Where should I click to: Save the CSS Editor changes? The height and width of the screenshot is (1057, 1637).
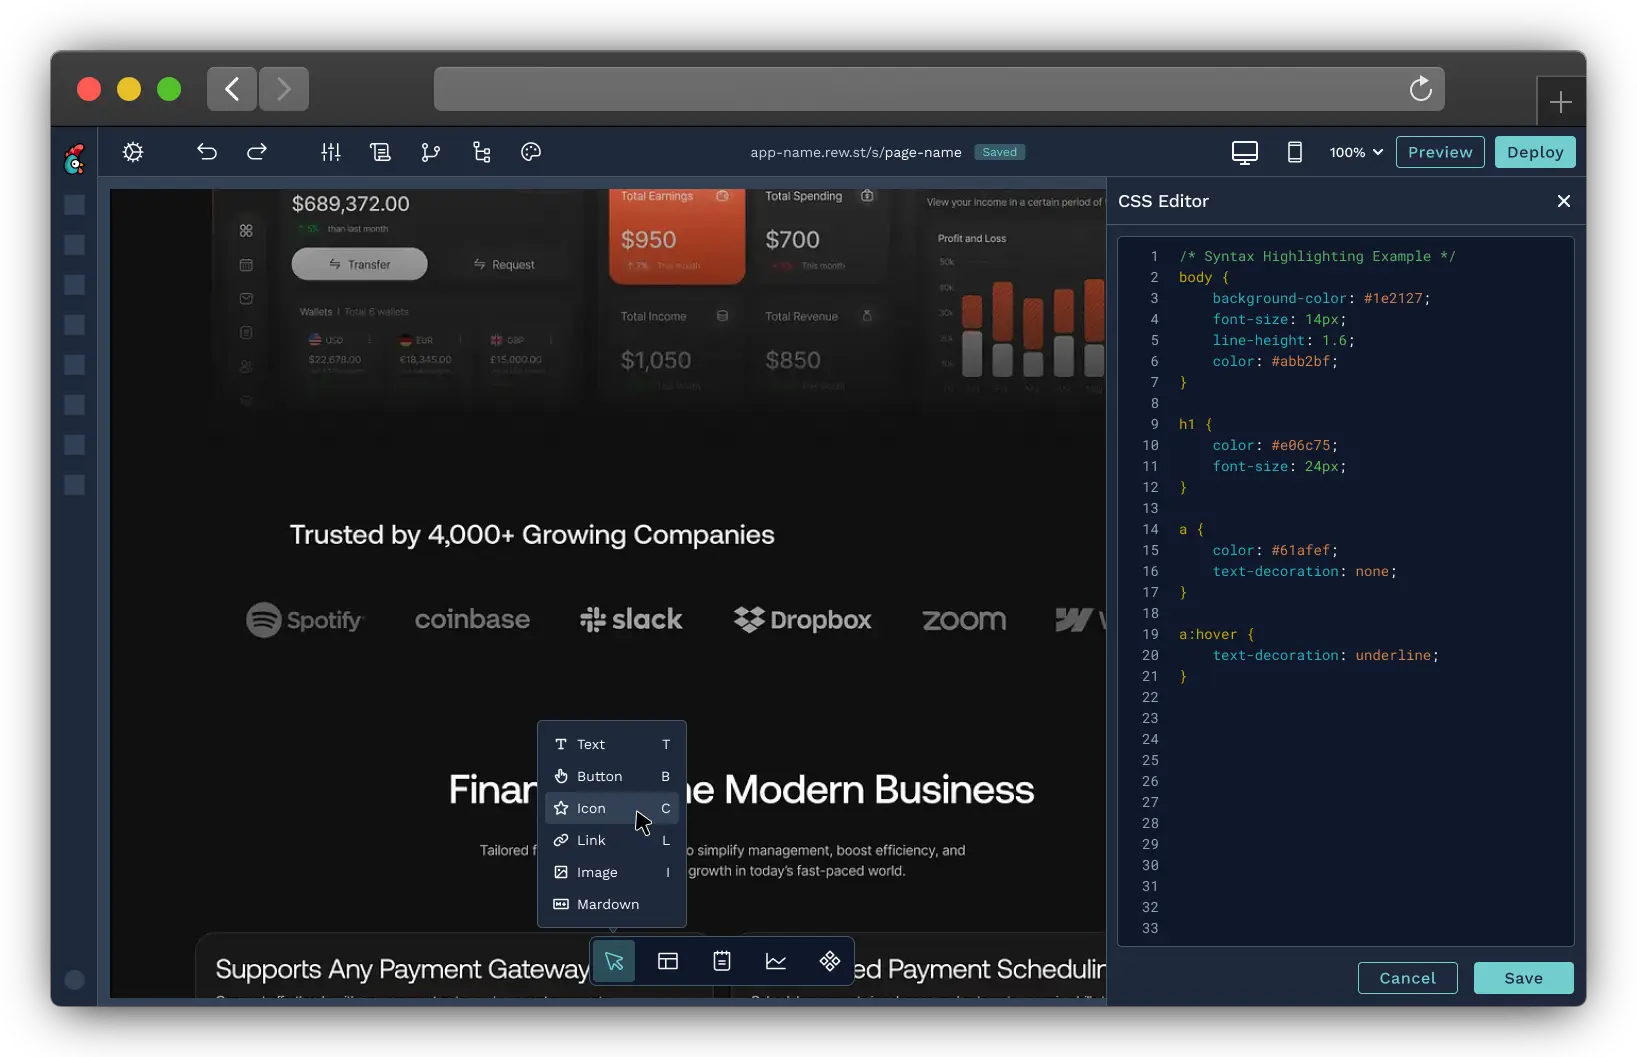[1522, 978]
